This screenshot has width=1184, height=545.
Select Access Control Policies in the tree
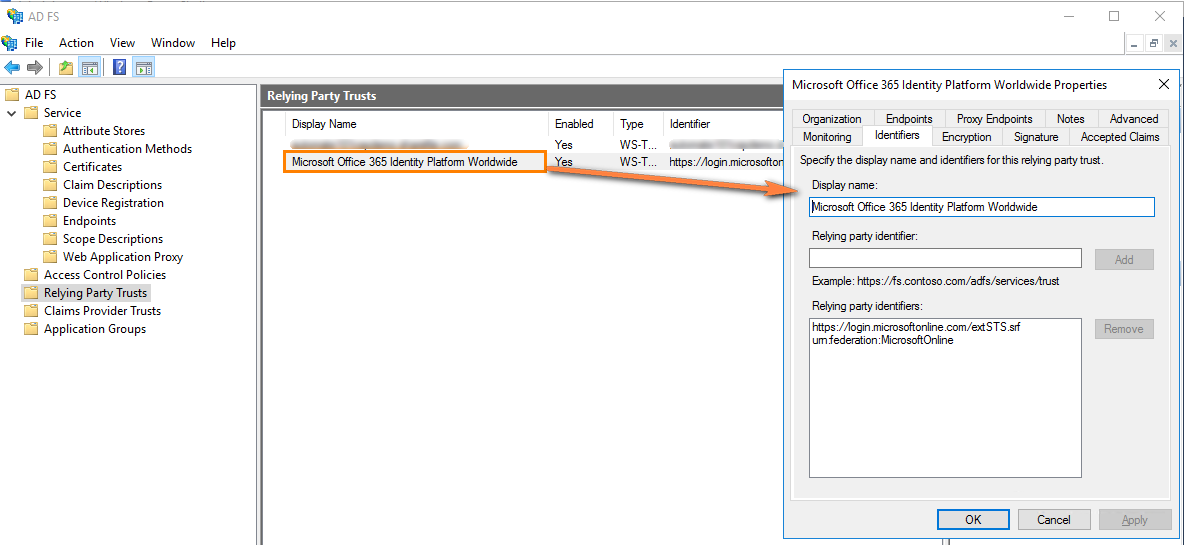(x=105, y=275)
